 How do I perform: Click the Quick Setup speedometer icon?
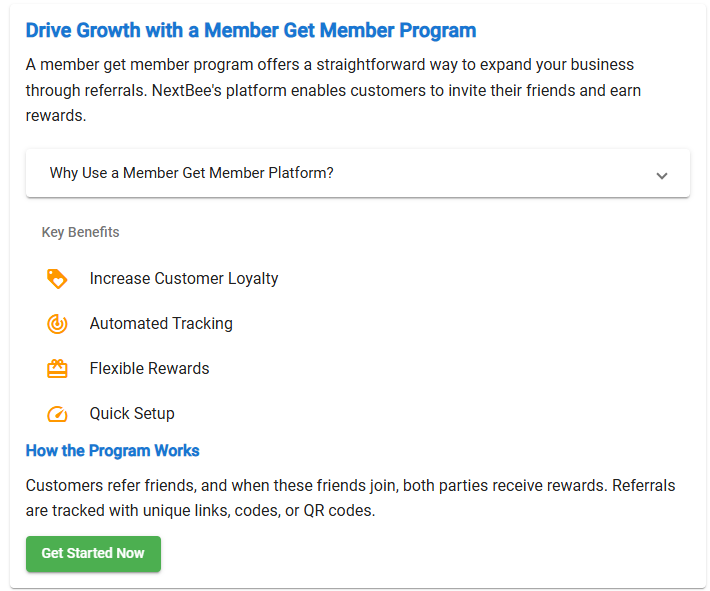[57, 414]
